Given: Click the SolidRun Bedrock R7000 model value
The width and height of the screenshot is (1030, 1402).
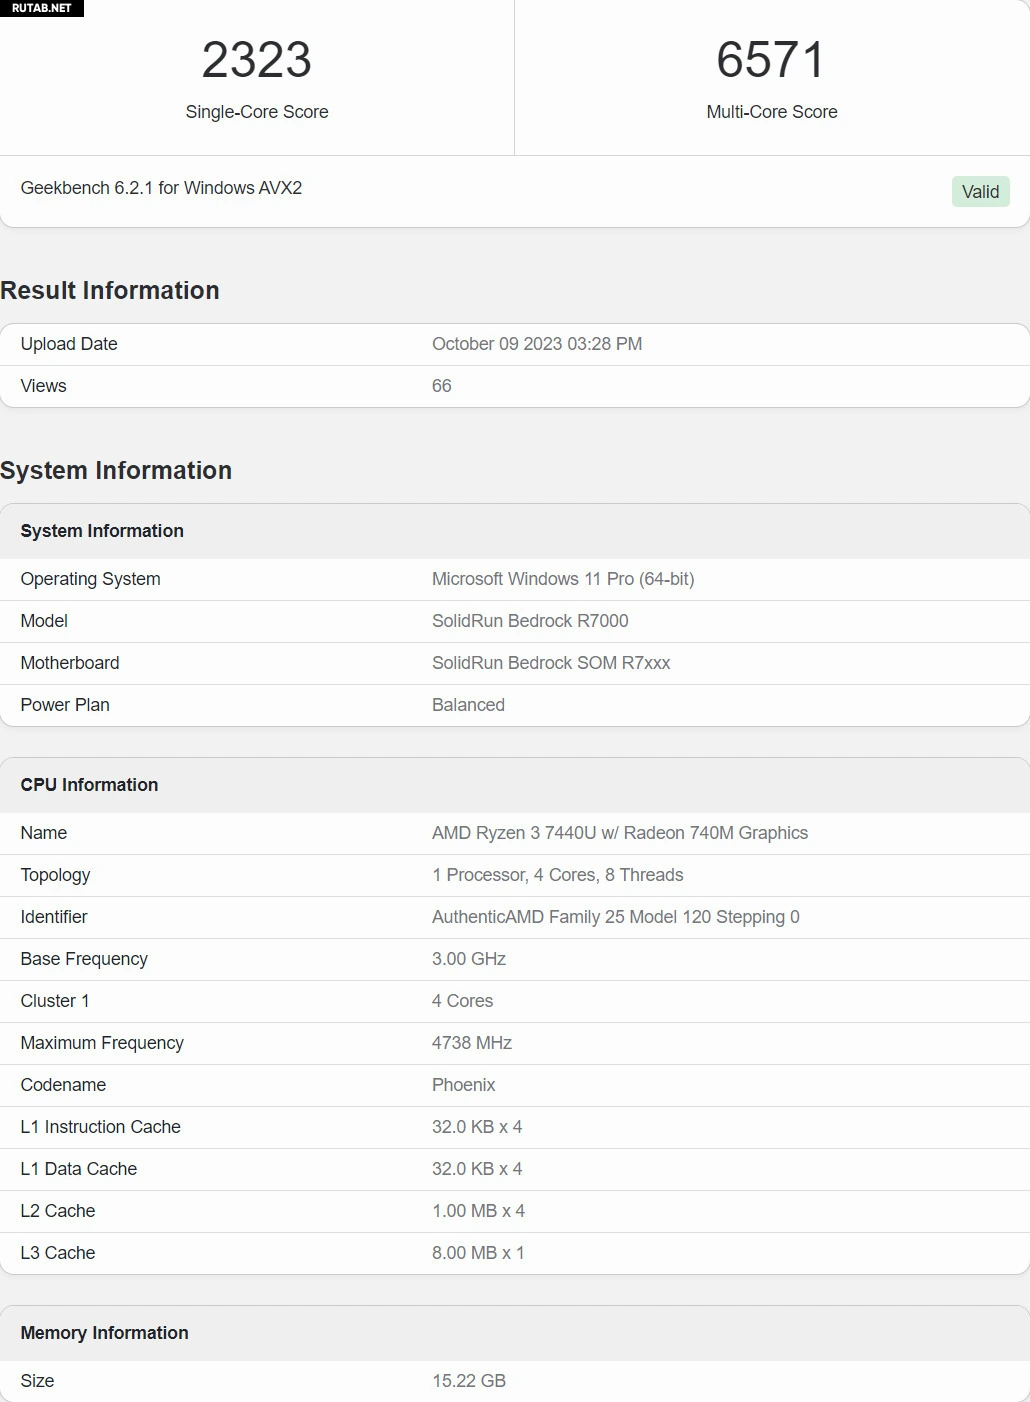Looking at the screenshot, I should [530, 621].
